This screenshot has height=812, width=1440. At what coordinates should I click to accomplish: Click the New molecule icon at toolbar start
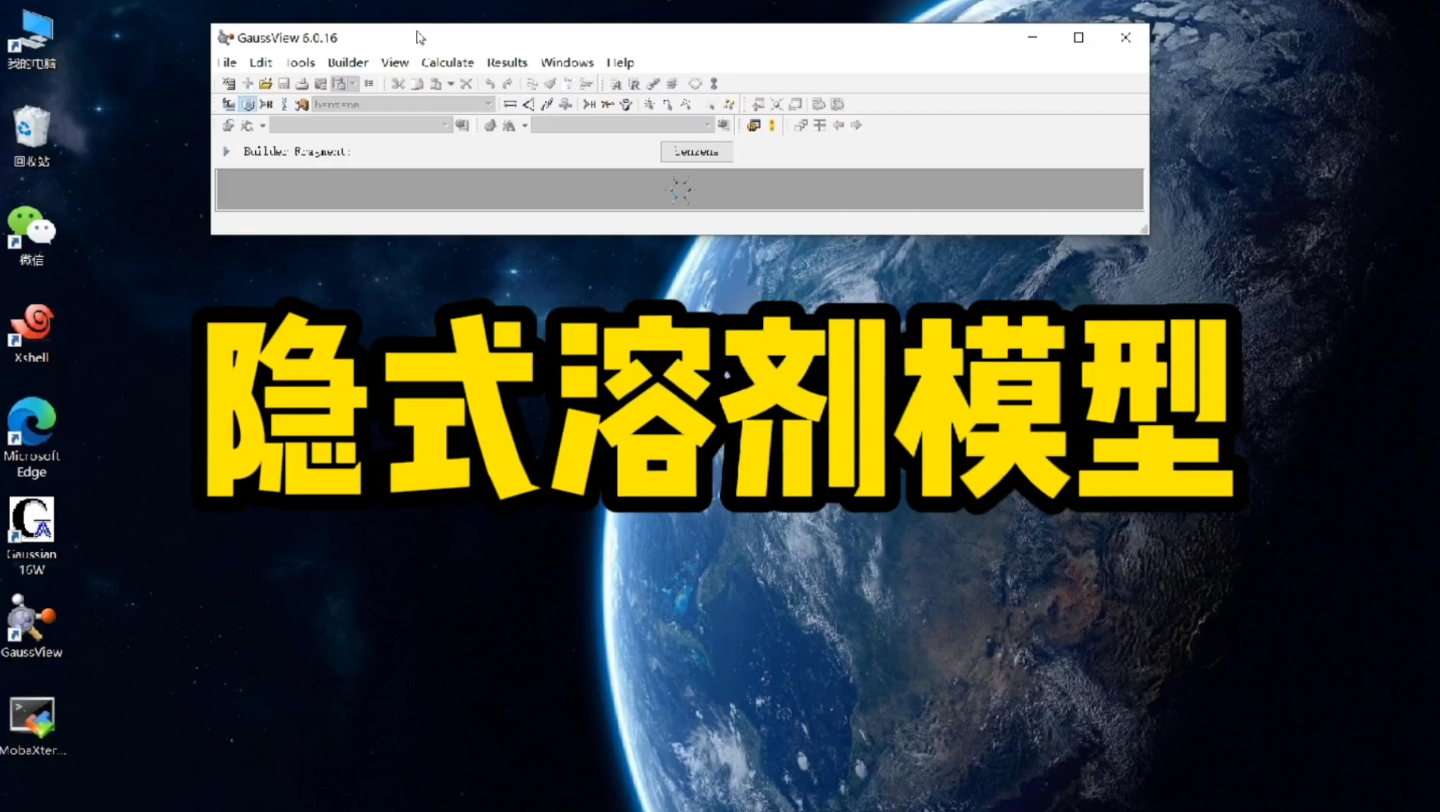(228, 84)
